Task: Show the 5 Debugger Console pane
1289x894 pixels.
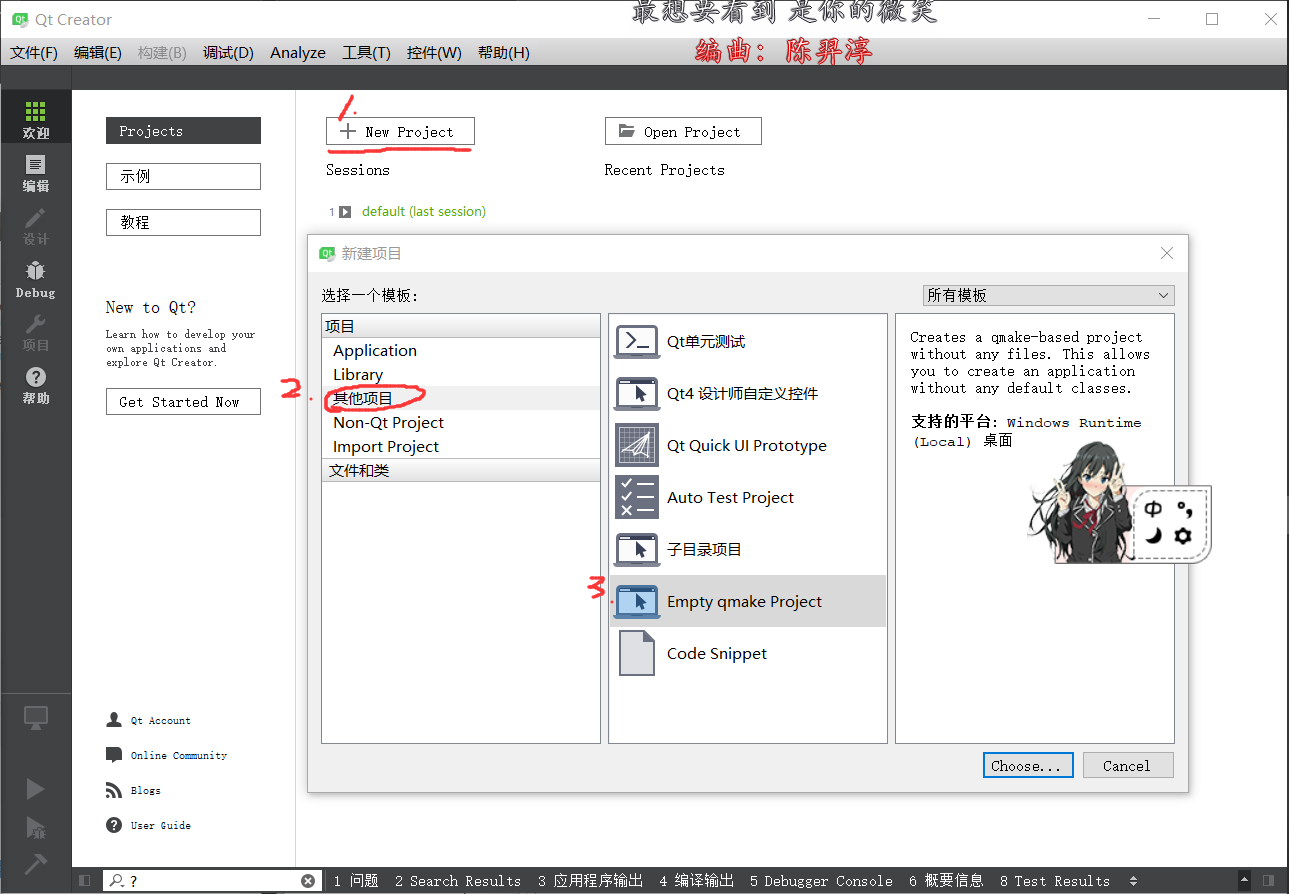Action: (x=821, y=881)
